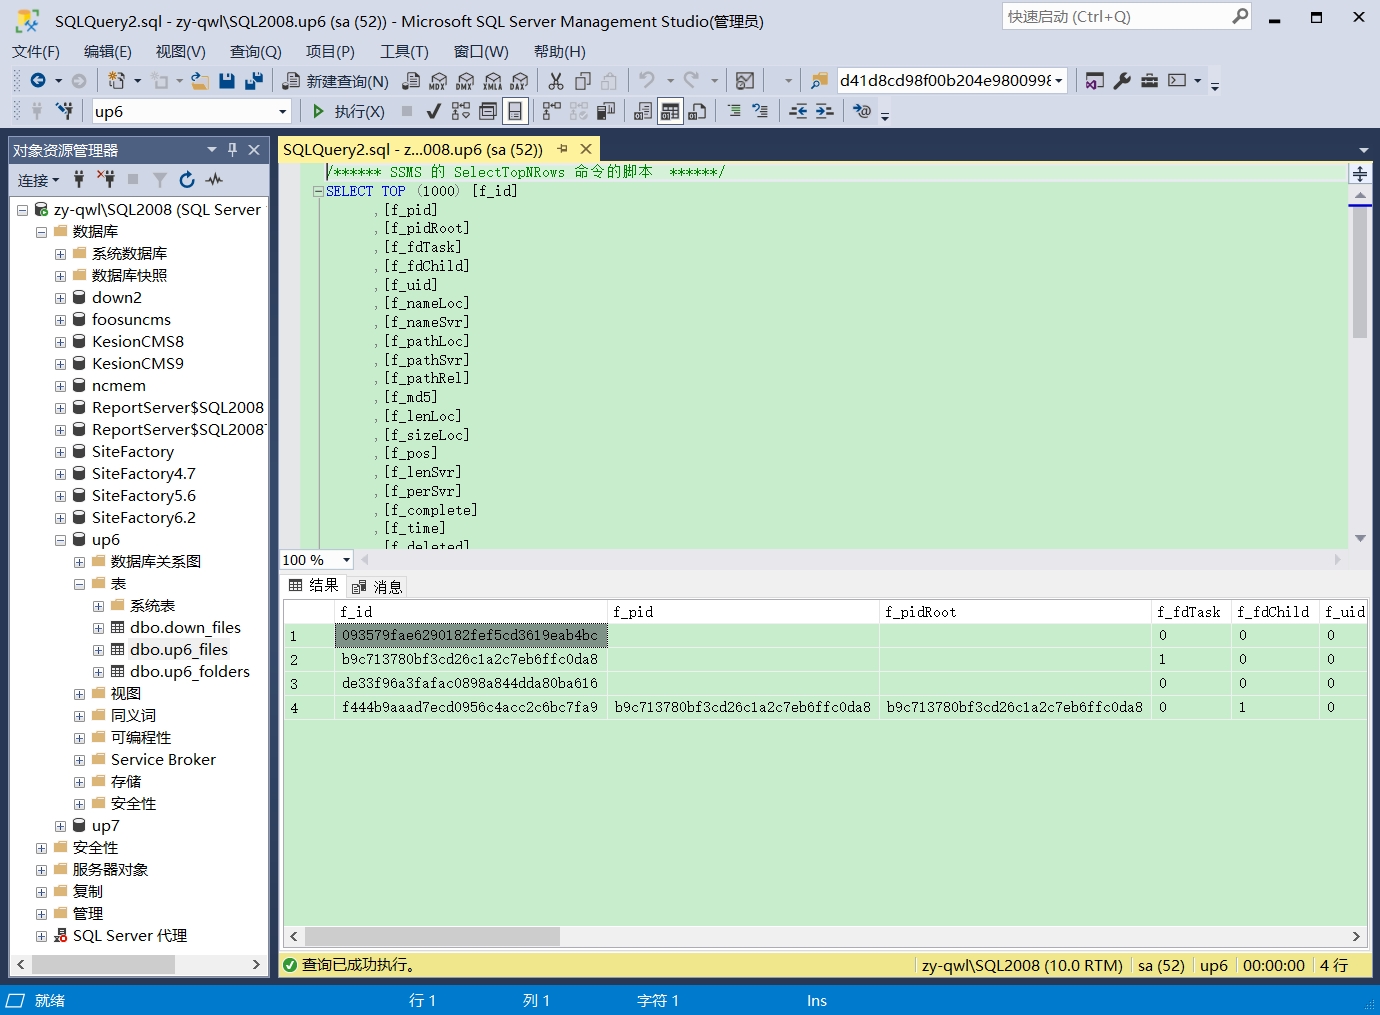Click the Cut scissors icon
The image size is (1380, 1015).
point(556,81)
